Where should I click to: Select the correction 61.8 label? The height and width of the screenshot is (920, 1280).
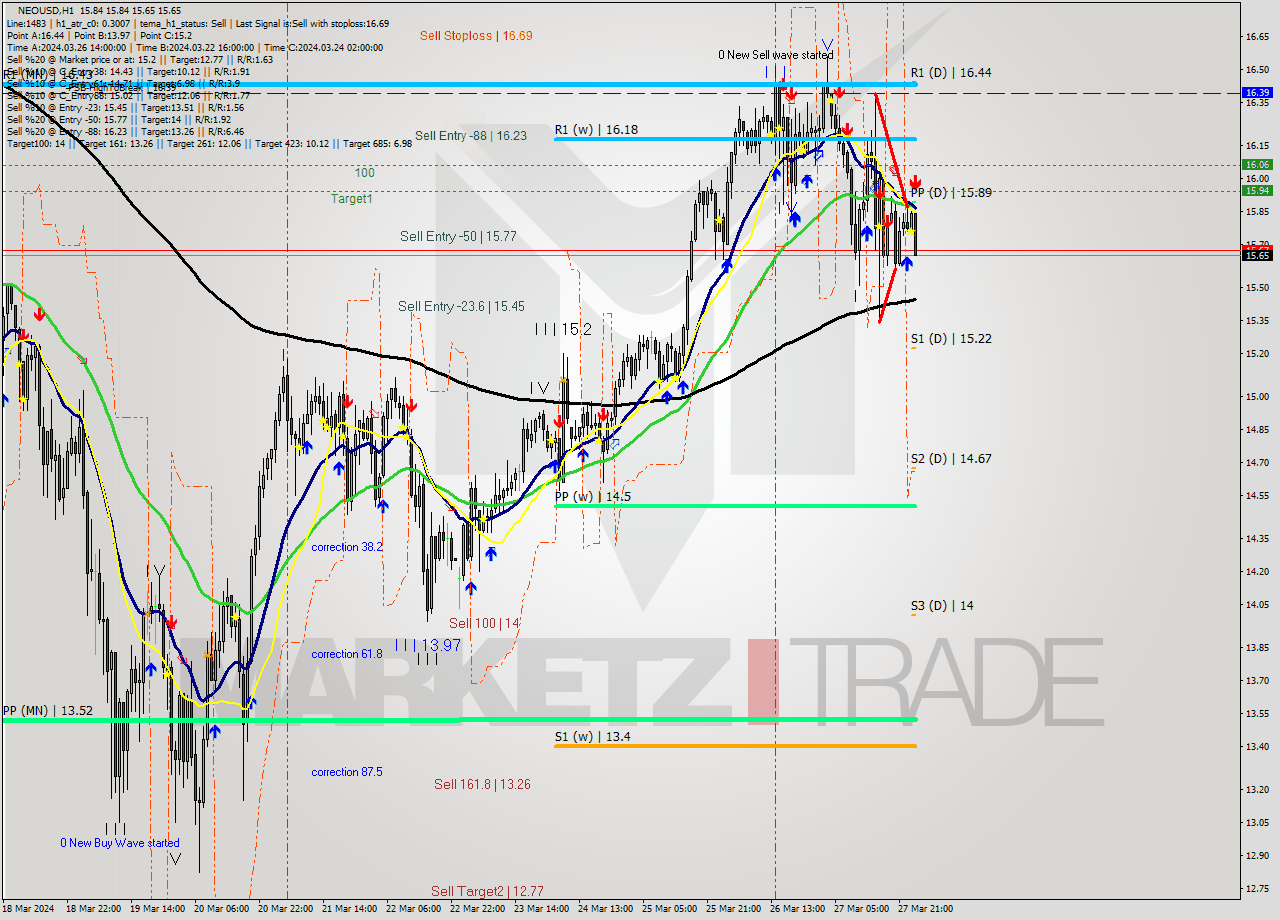tap(346, 654)
